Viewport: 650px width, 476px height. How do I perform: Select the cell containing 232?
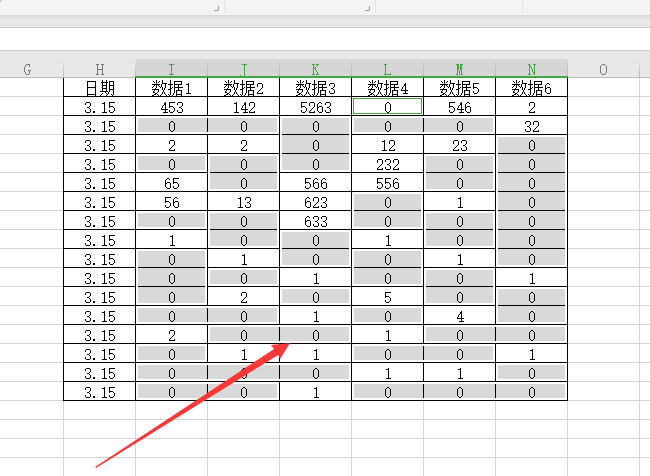(x=387, y=164)
